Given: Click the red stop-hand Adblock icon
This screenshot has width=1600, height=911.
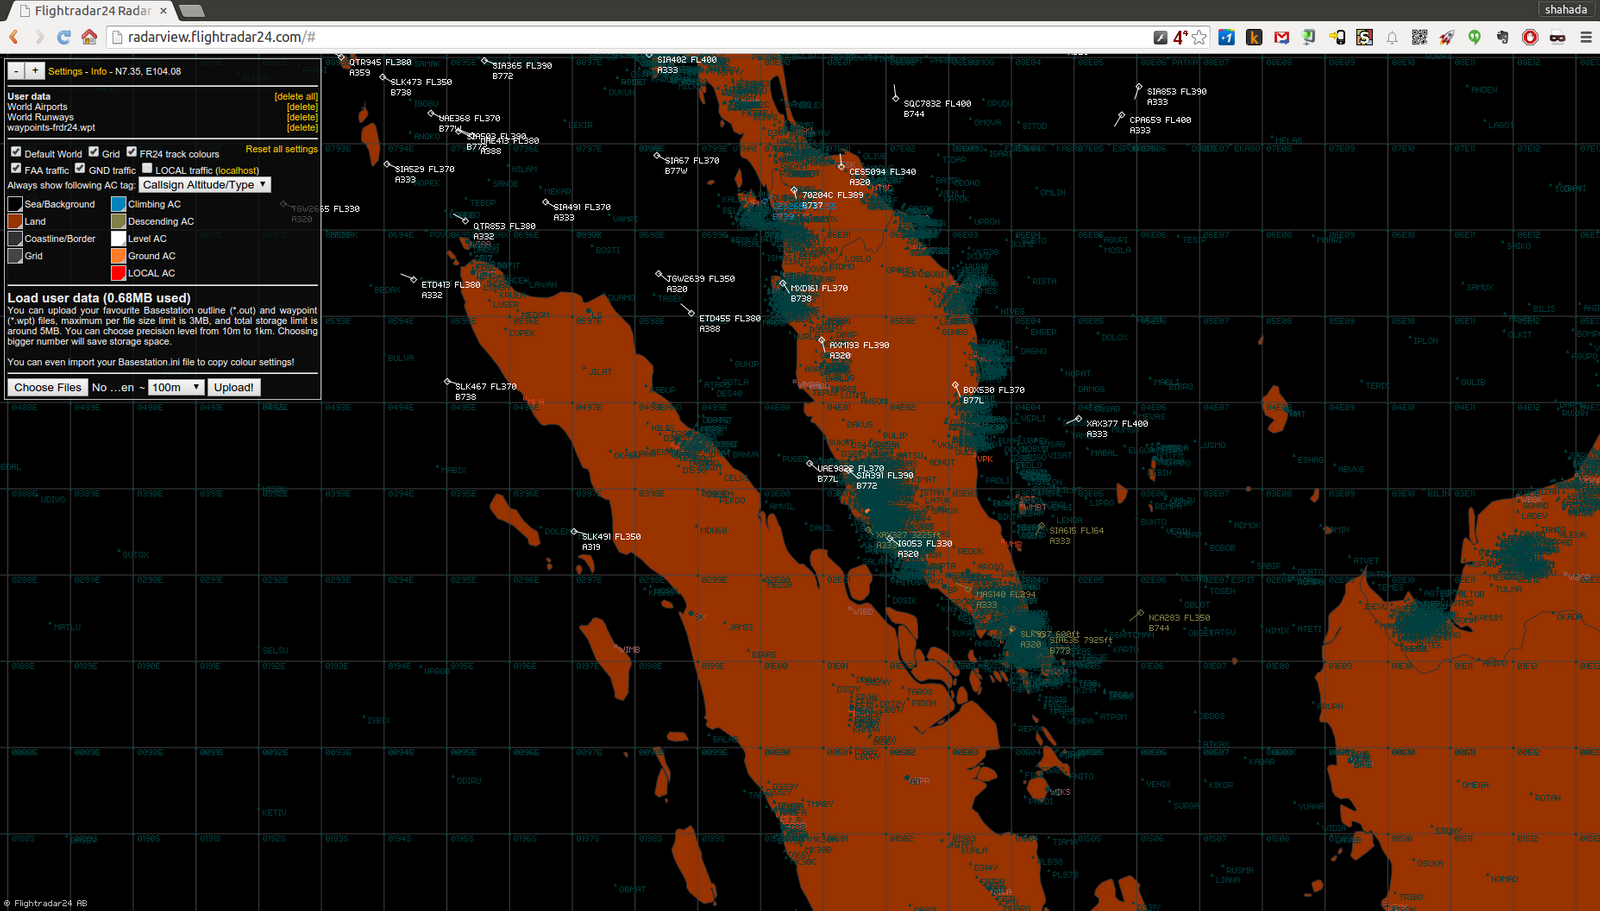Looking at the screenshot, I should 1530,37.
